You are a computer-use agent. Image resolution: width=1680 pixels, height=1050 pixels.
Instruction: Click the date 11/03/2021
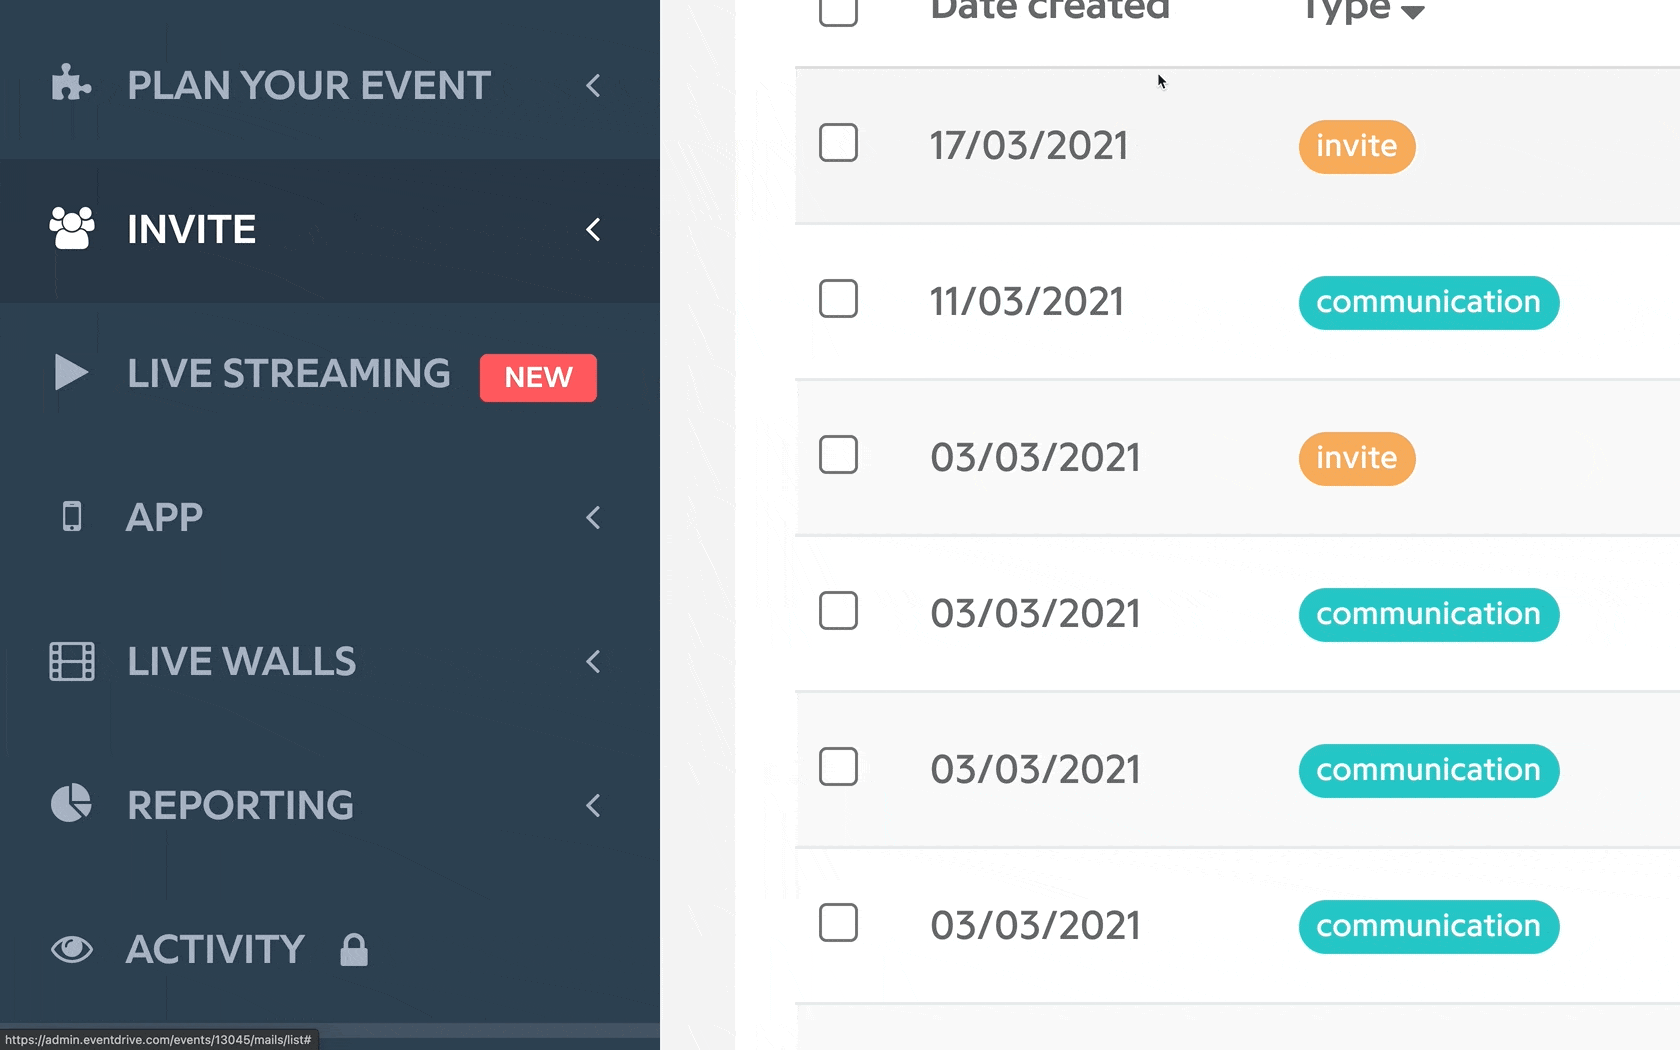[x=1027, y=302]
